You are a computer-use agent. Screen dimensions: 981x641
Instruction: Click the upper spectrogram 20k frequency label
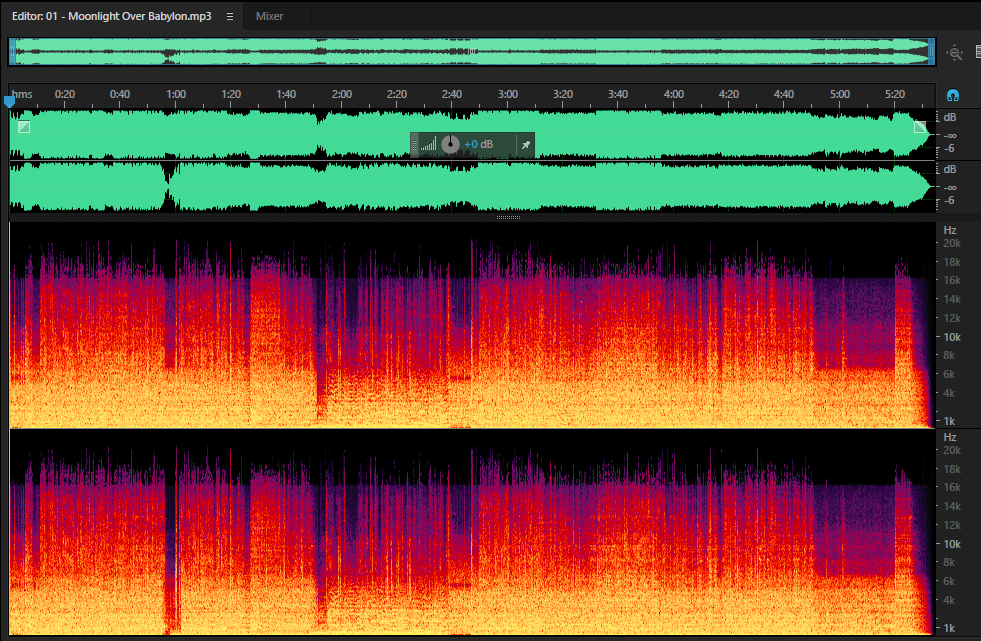tap(952, 243)
